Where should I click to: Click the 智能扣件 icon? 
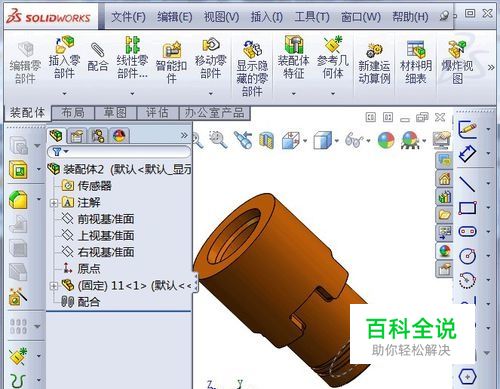pyautogui.click(x=171, y=50)
